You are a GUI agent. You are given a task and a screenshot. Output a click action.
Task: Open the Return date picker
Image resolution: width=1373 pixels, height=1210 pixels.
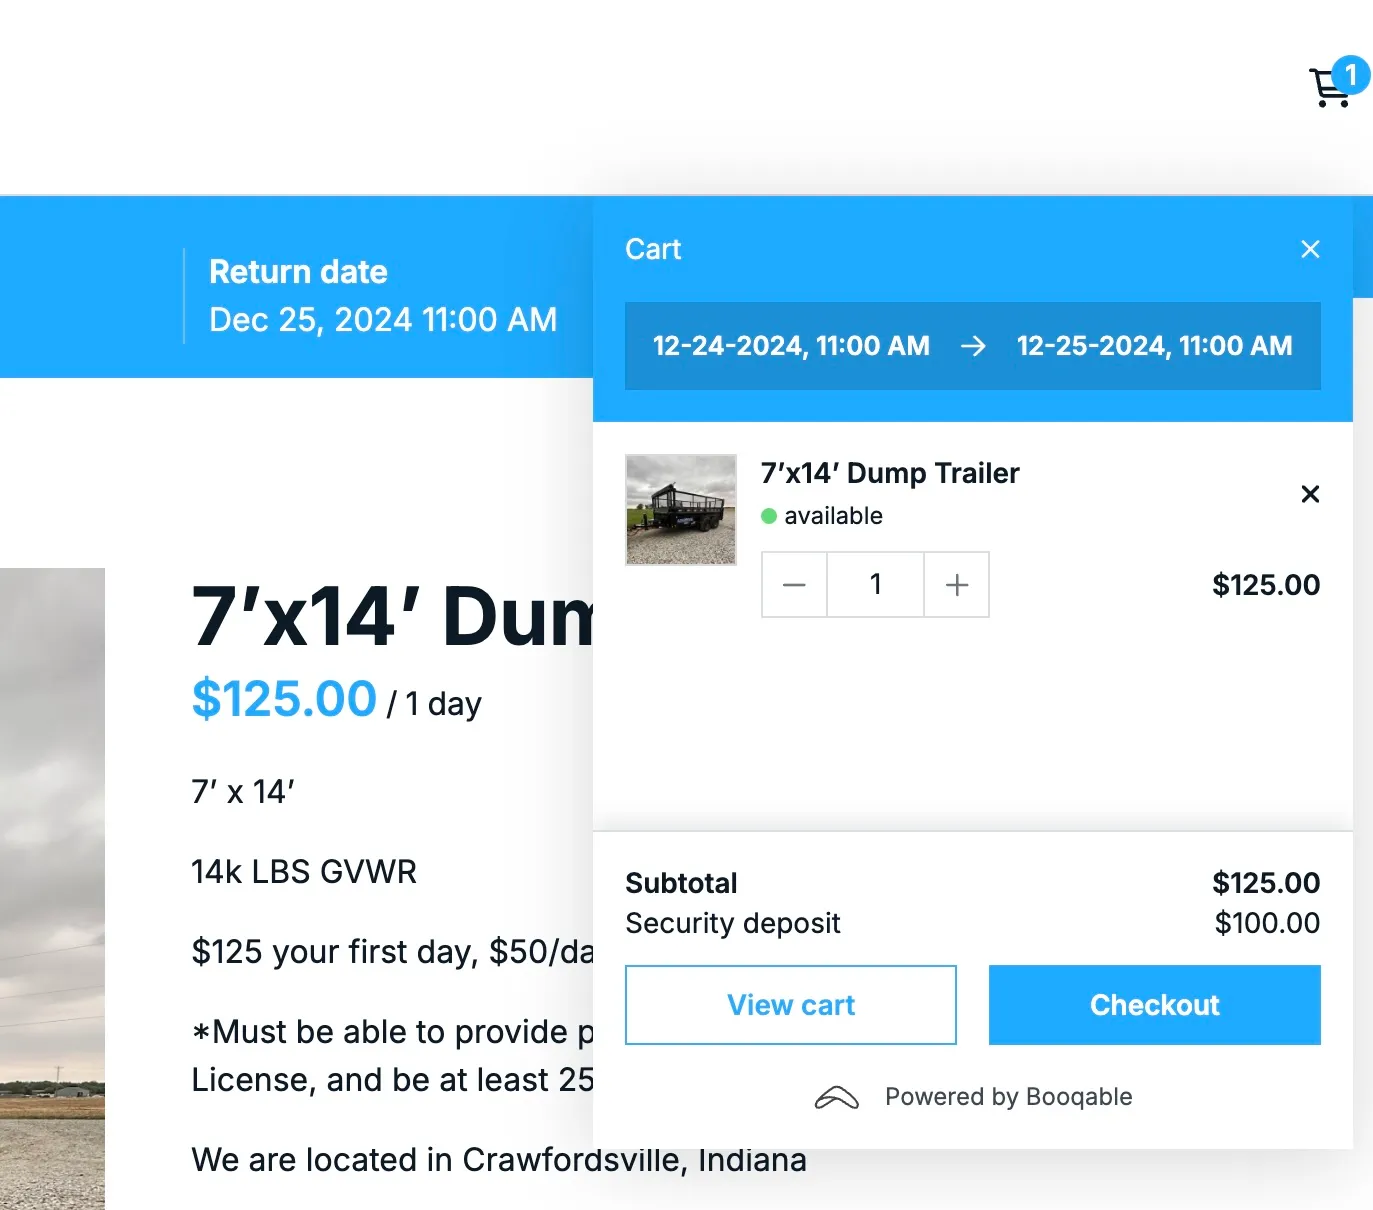(382, 297)
